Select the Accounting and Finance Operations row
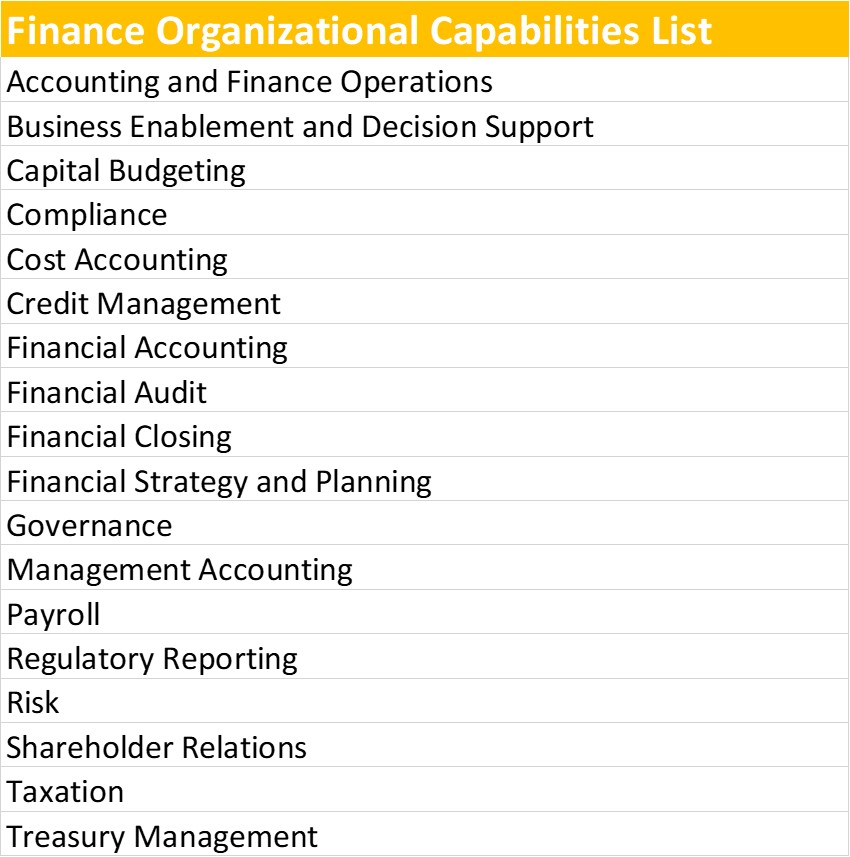This screenshot has width=850, height=857. [x=250, y=81]
